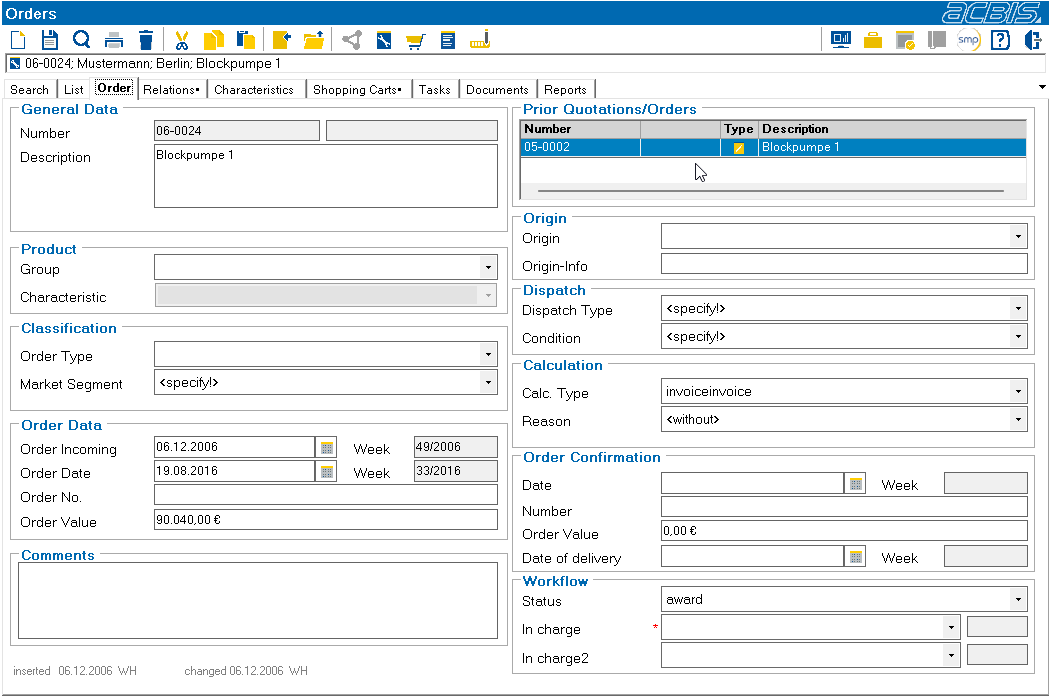Delete the record with the trash can icon

click(146, 40)
